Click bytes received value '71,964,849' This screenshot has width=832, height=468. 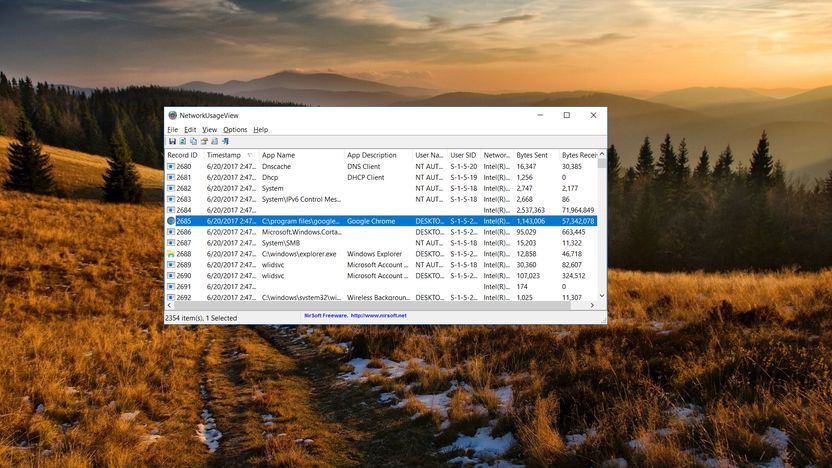point(578,210)
